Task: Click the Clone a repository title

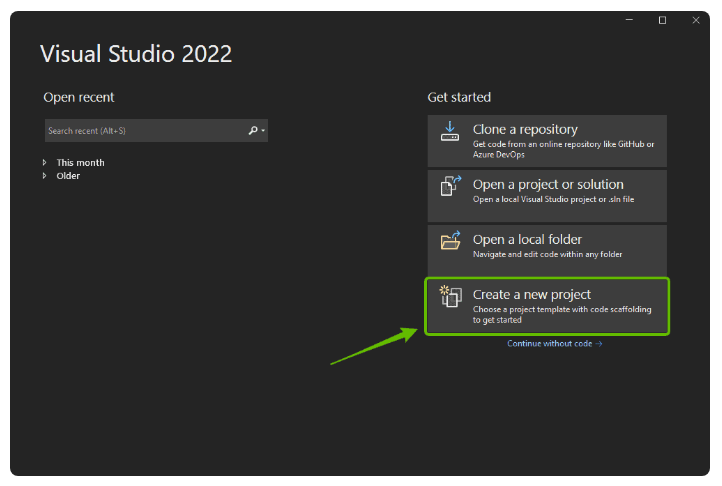Action: click(x=525, y=129)
